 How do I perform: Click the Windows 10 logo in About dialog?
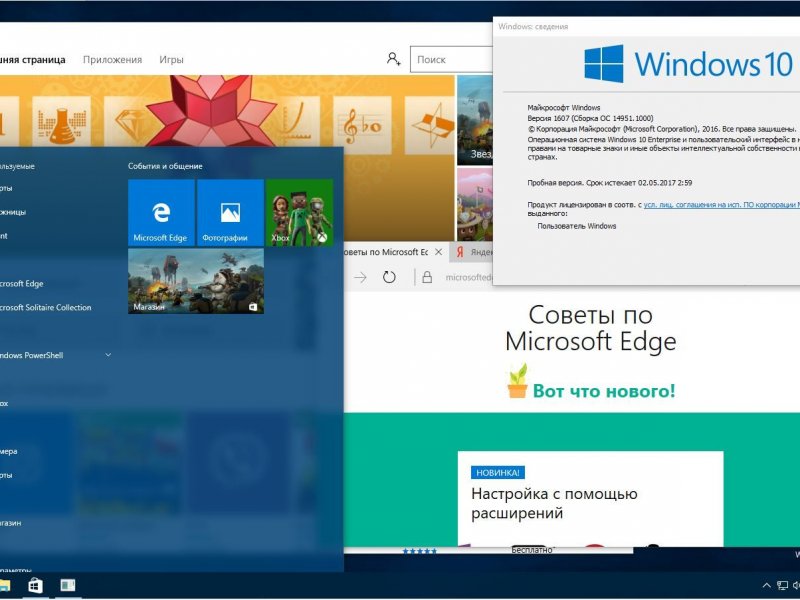688,64
